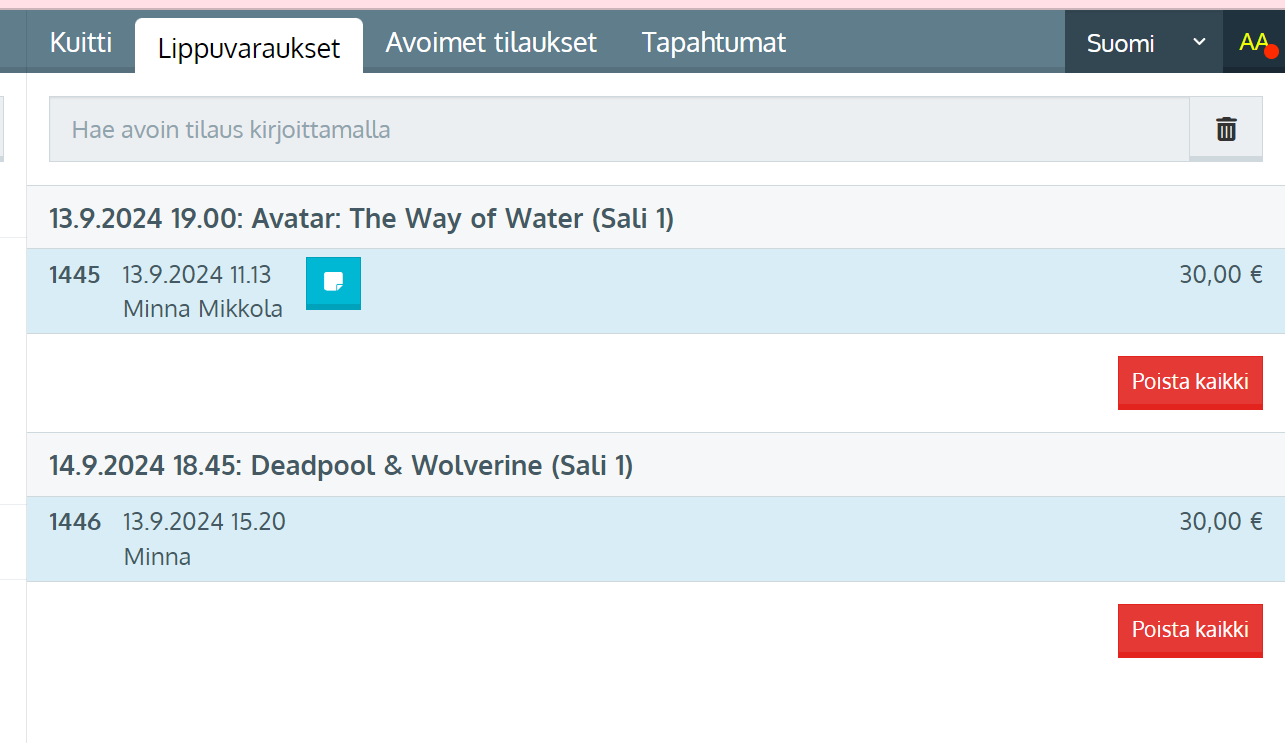Click the AA user avatar icon
The width and height of the screenshot is (1285, 743).
tap(1253, 42)
